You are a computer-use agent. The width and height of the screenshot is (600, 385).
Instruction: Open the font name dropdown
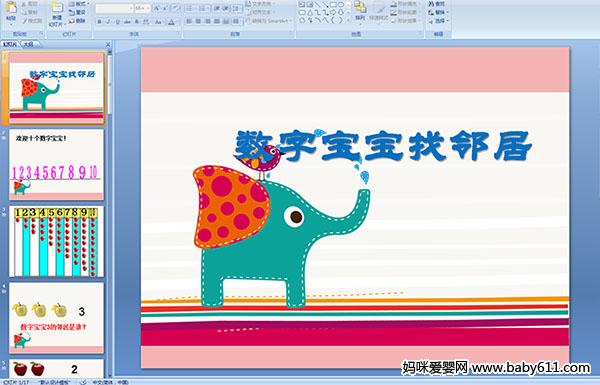point(114,8)
